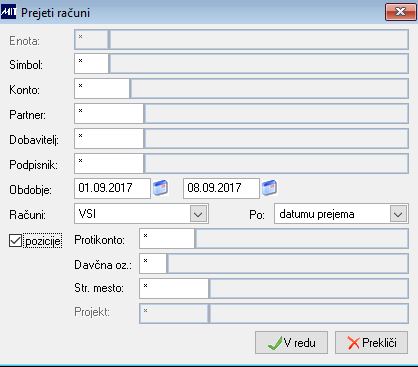The image size is (418, 367).
Task: Click the end date field 08.09.2017
Action: tap(221, 188)
